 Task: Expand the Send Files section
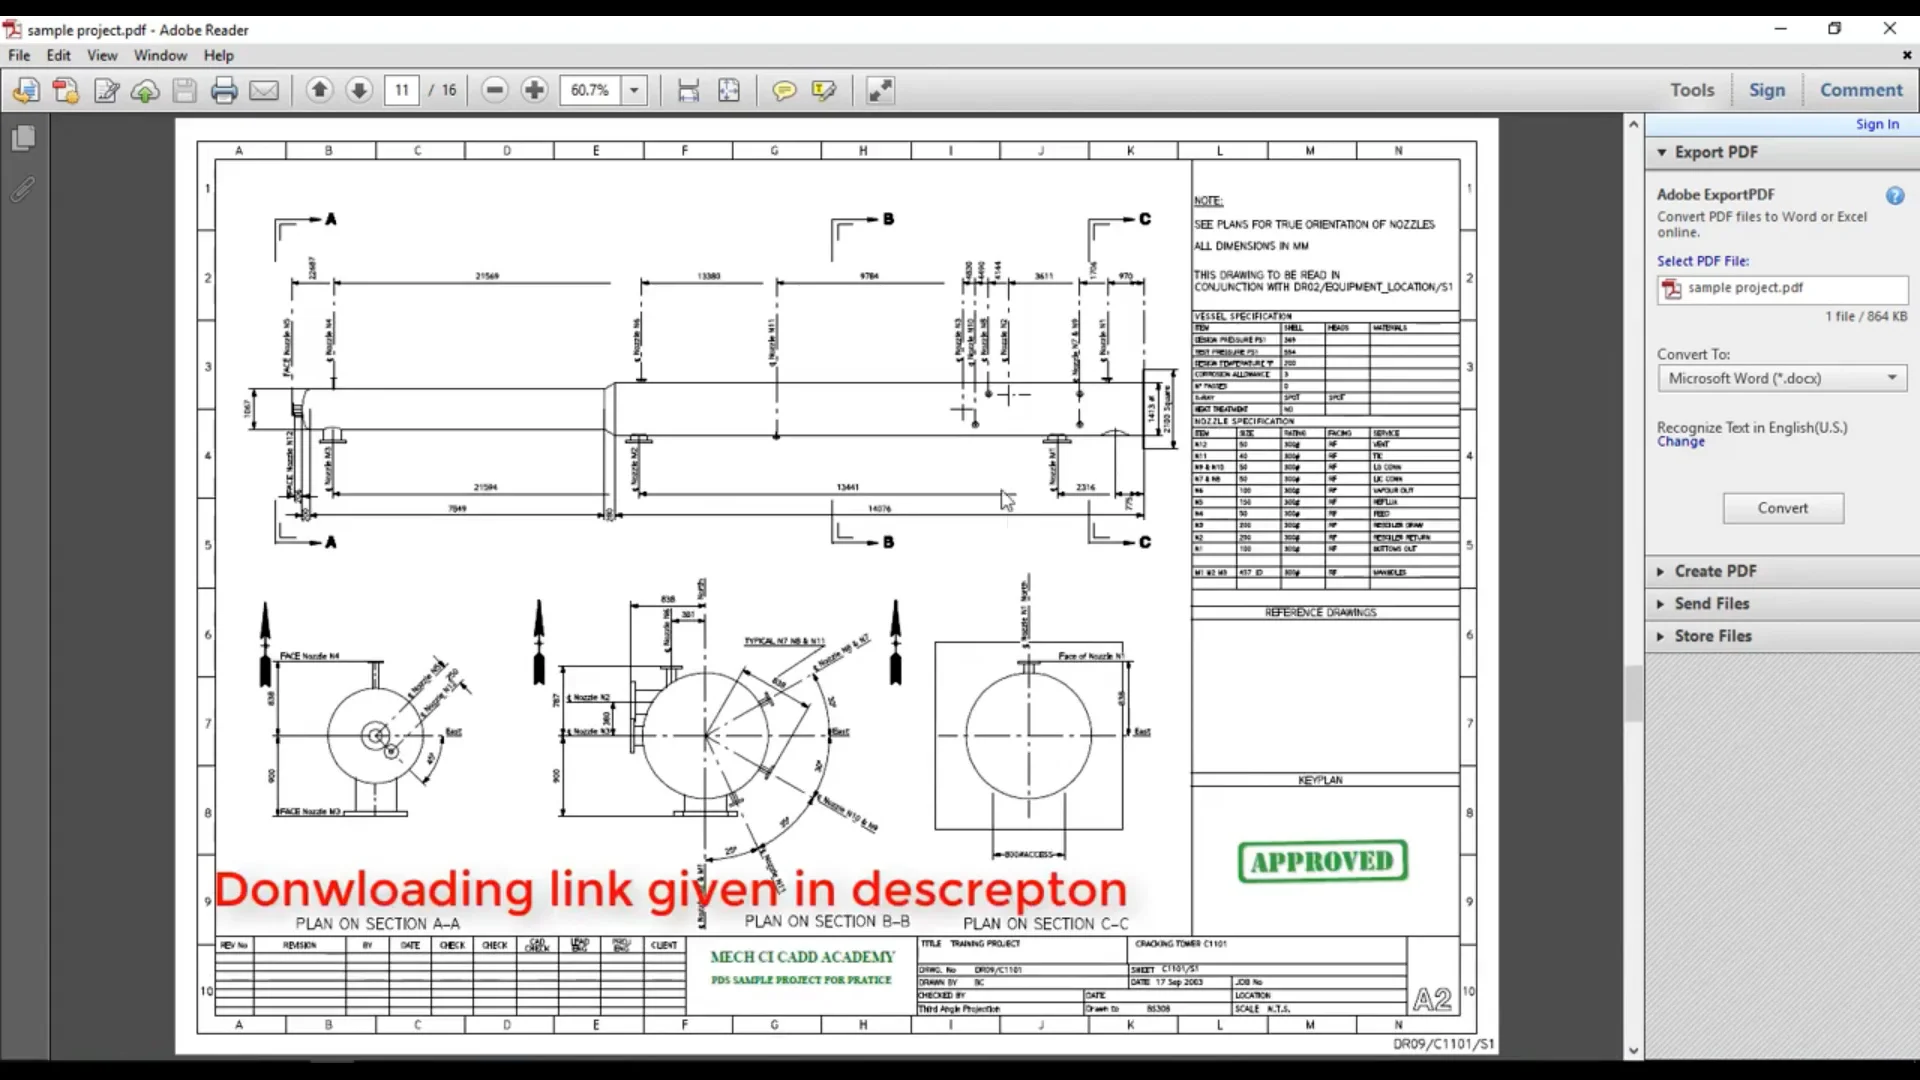click(1712, 603)
